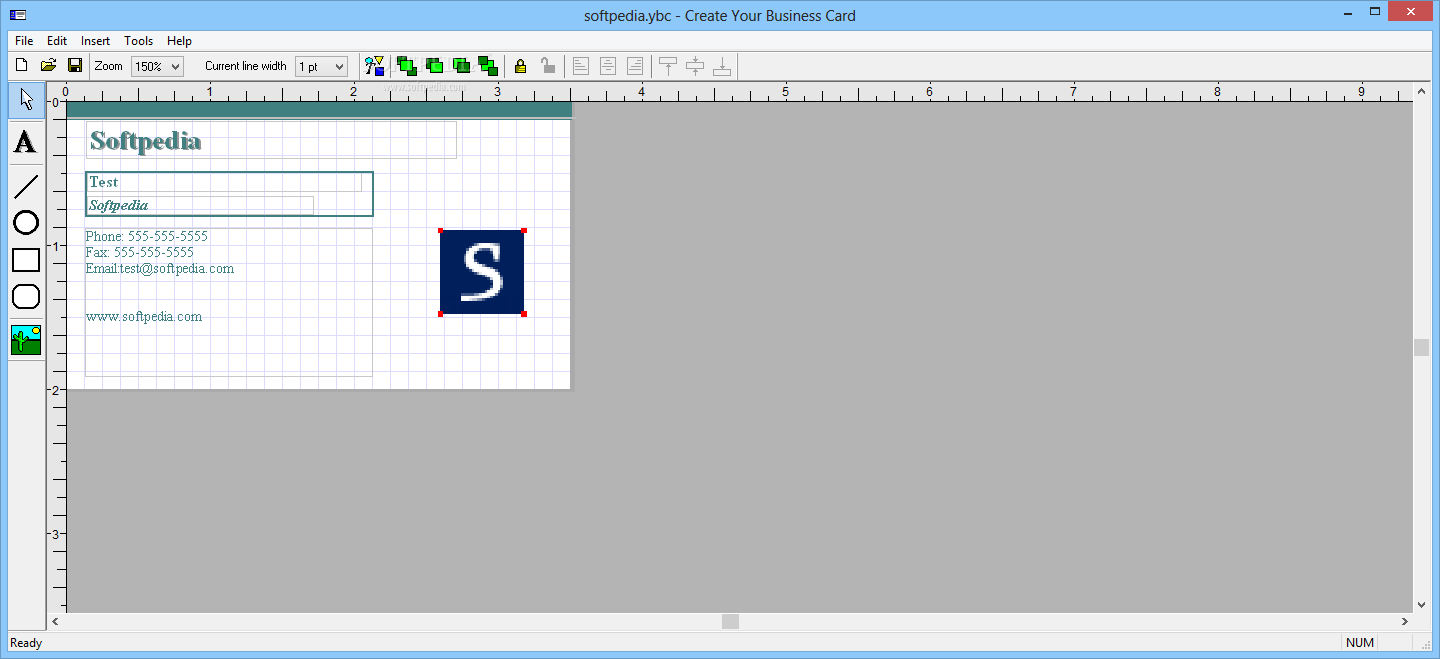Screen dimensions: 1440x659
Task: Open the line width 1 pt dropdown
Action: [321, 66]
